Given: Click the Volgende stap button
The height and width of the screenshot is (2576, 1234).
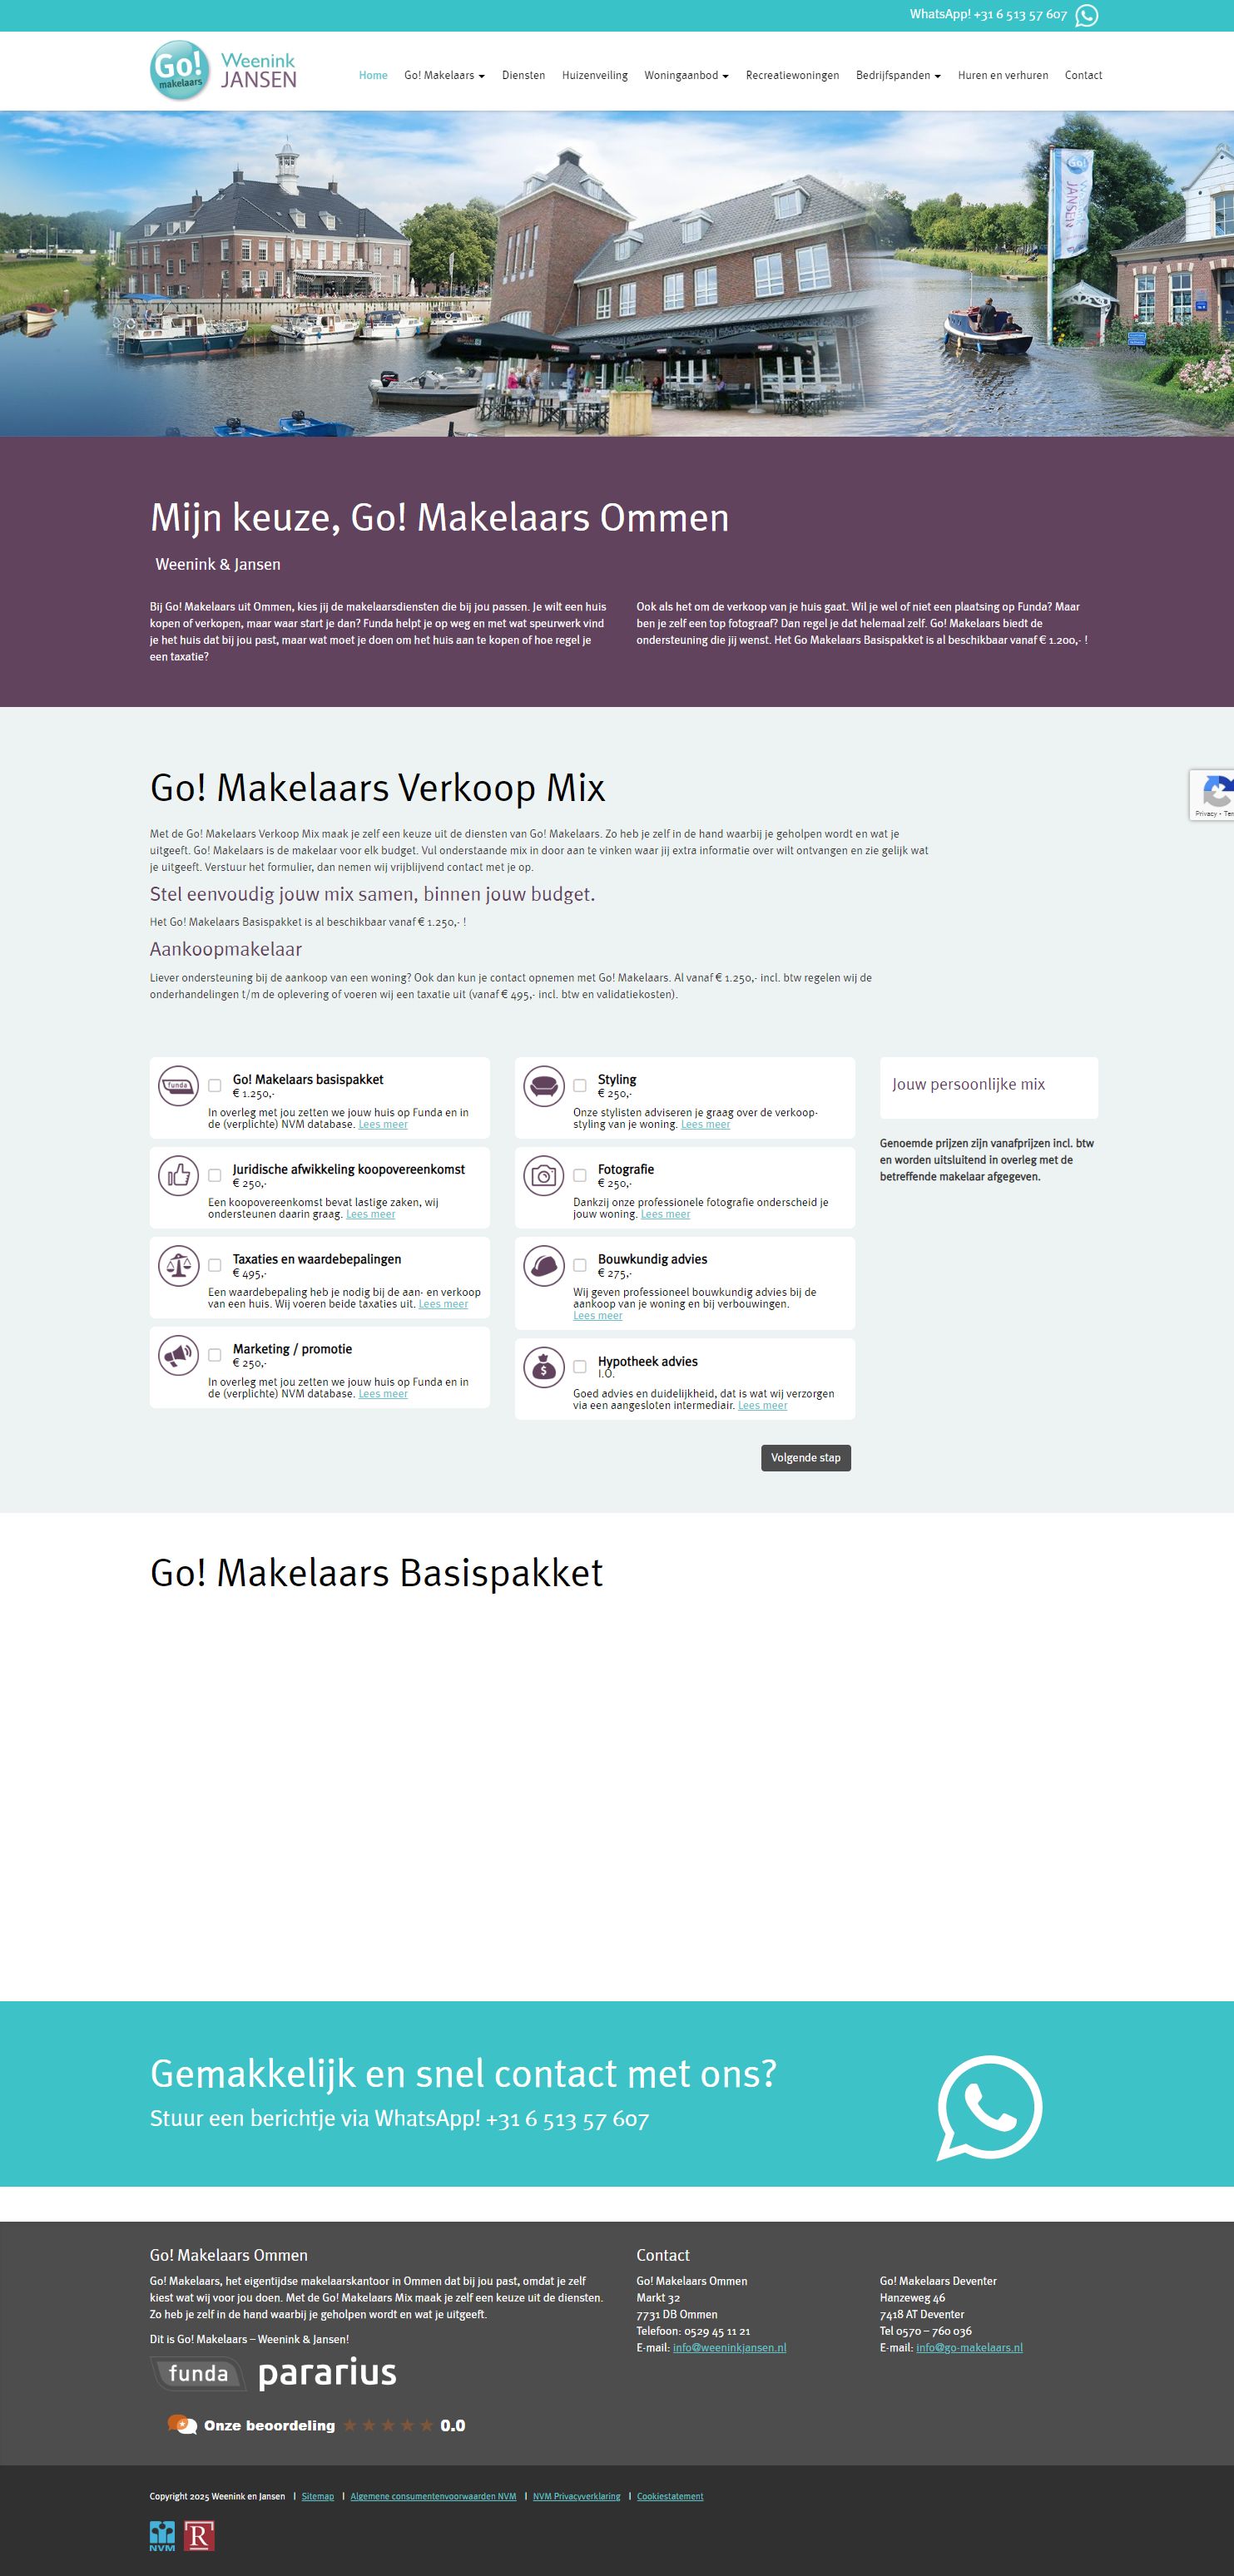Looking at the screenshot, I should pos(806,1458).
